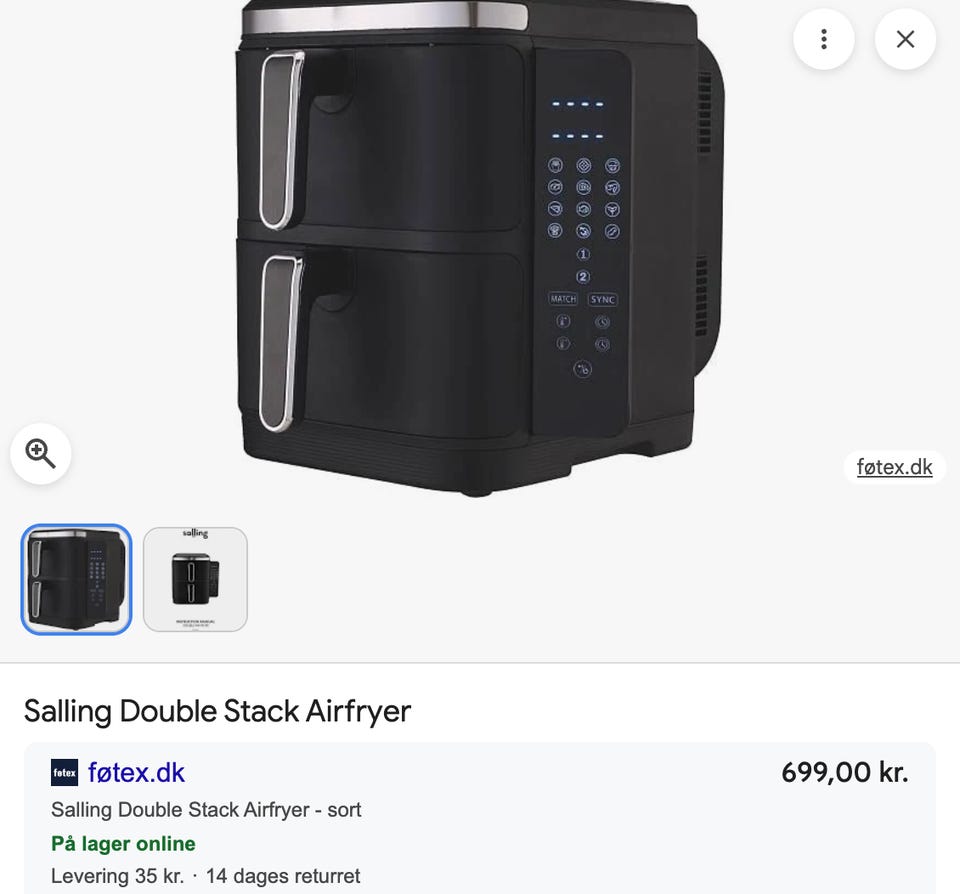Screen dimensions: 960x894
Task: Click the 699,00 kr. price
Action: [x=844, y=773]
